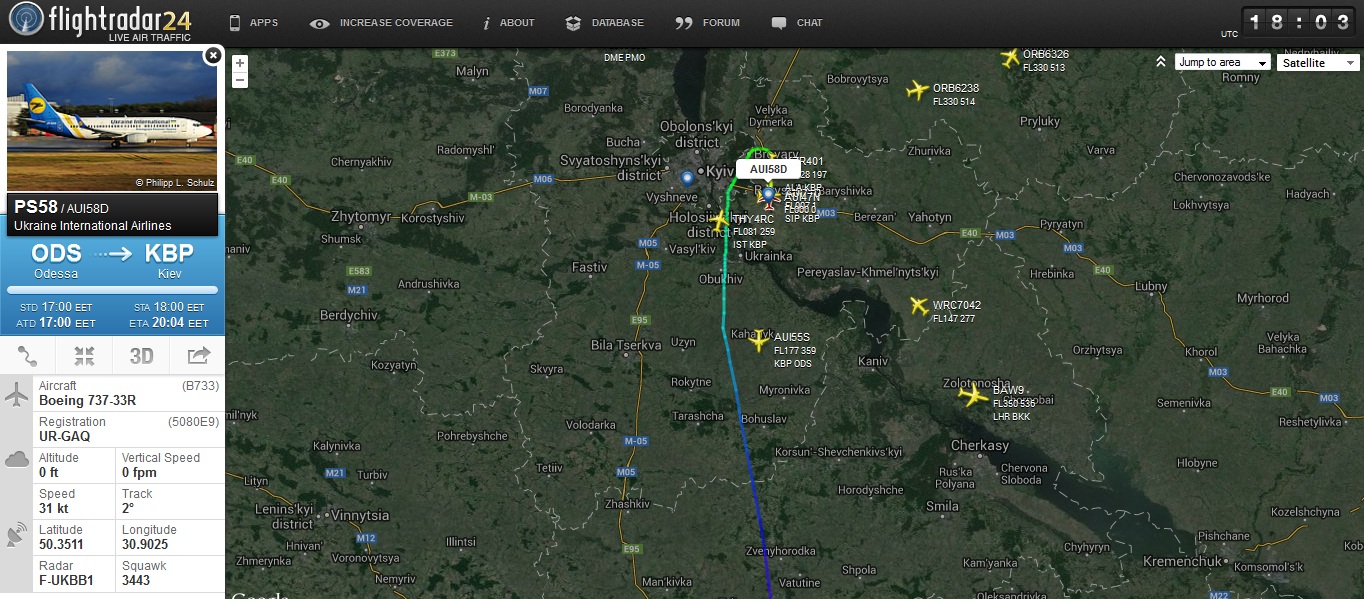
Task: Close the PS58 flight details panel
Action: [x=212, y=56]
